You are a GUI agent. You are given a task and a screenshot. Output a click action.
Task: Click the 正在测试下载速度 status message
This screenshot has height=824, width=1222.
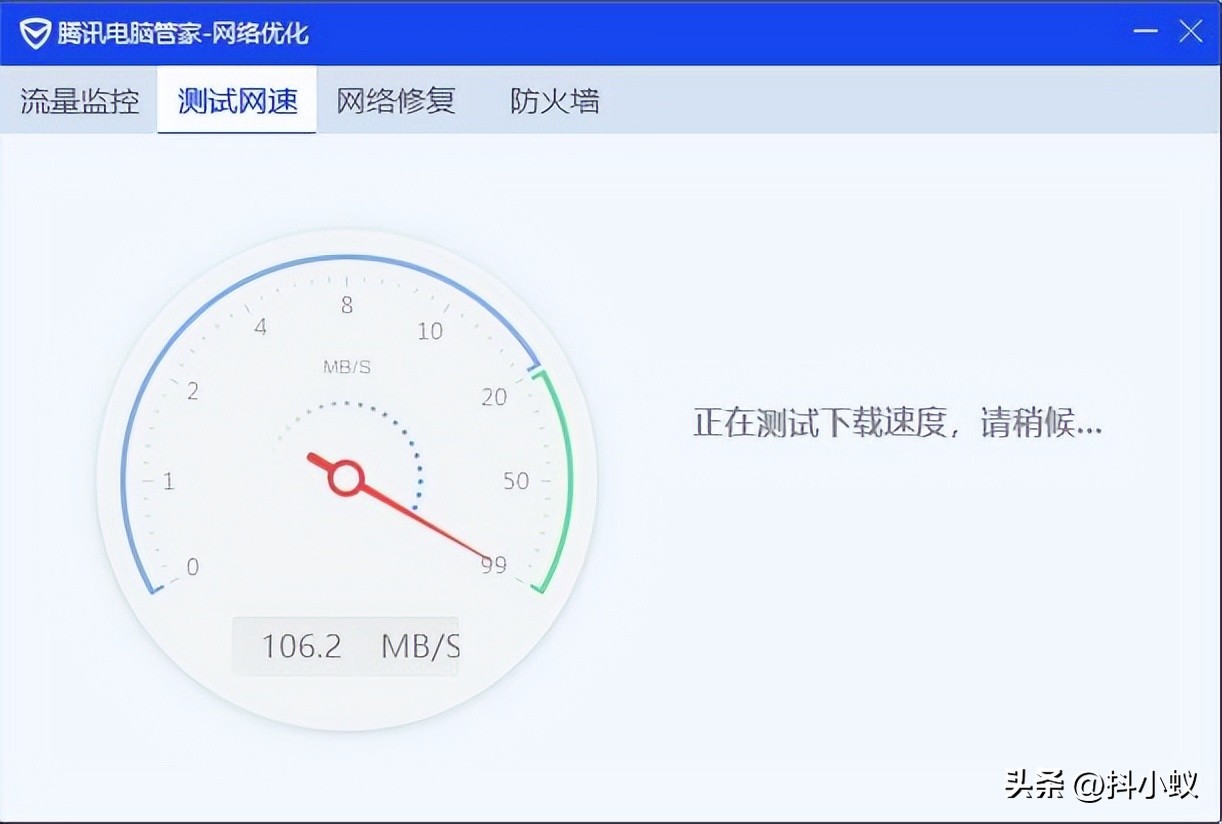point(897,423)
